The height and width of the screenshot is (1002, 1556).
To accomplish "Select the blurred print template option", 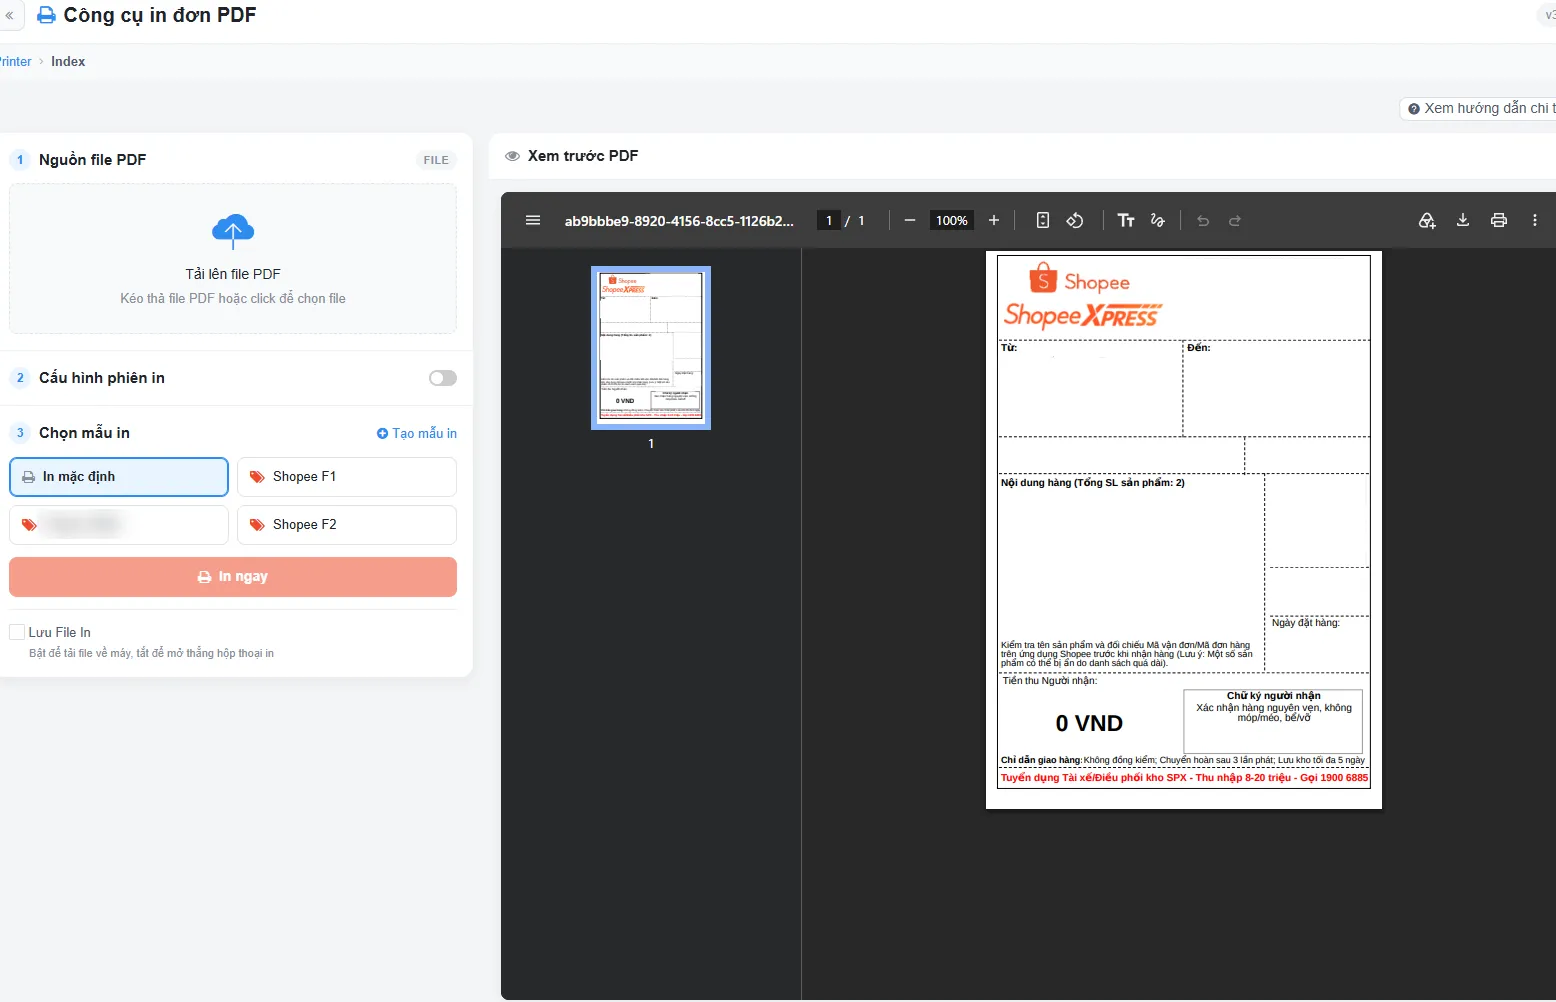I will pos(119,525).
